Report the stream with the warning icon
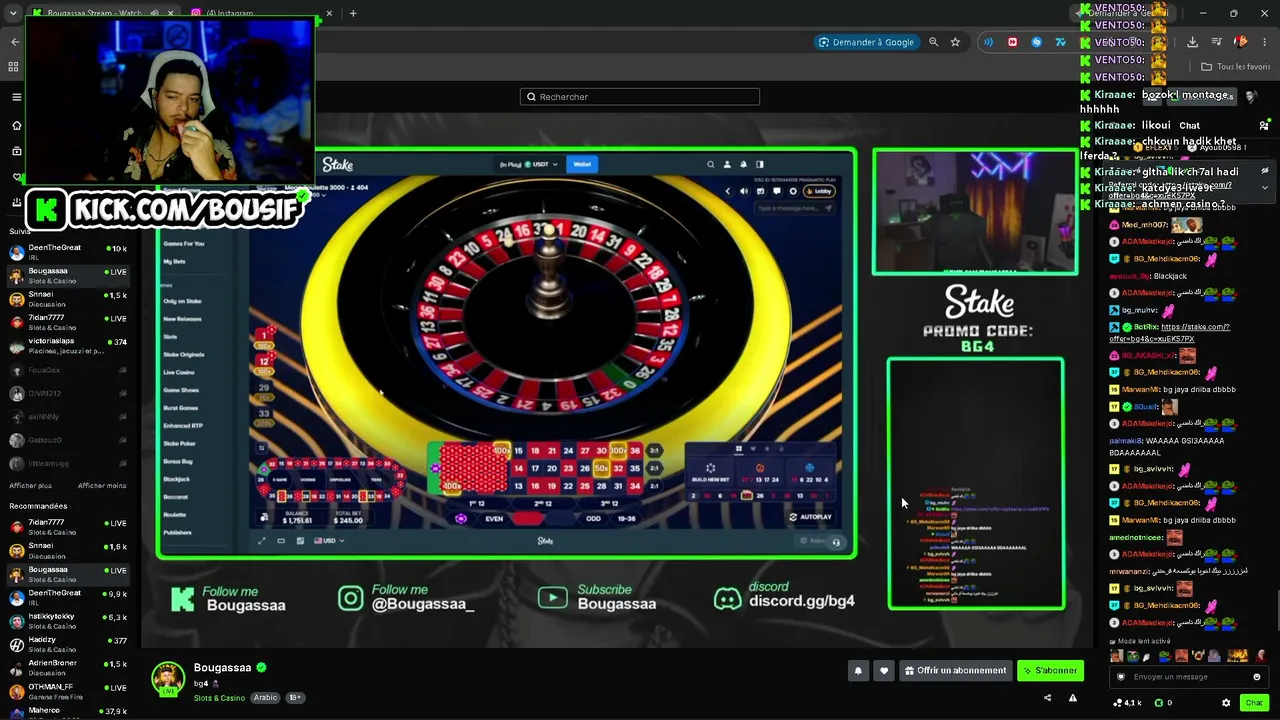1280x720 pixels. pos(1073,698)
